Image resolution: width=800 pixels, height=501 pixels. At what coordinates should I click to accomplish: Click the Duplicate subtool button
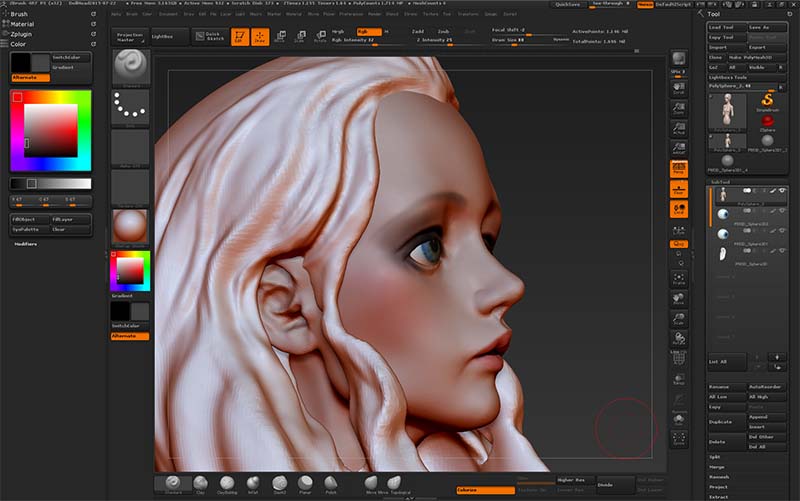point(727,422)
